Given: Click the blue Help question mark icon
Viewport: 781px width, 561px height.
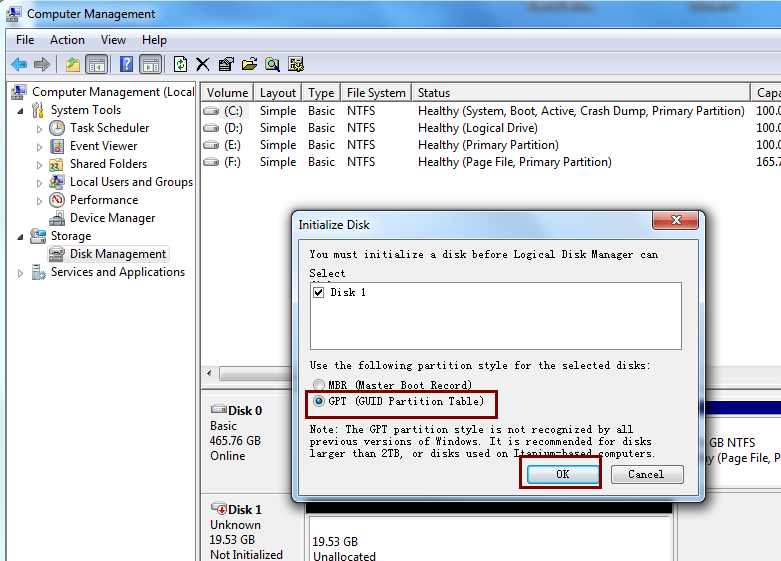Looking at the screenshot, I should pos(127,64).
